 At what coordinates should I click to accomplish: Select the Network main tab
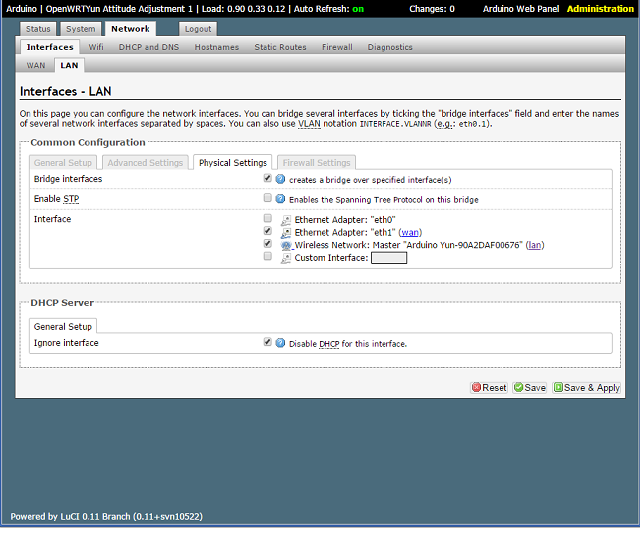(x=131, y=29)
